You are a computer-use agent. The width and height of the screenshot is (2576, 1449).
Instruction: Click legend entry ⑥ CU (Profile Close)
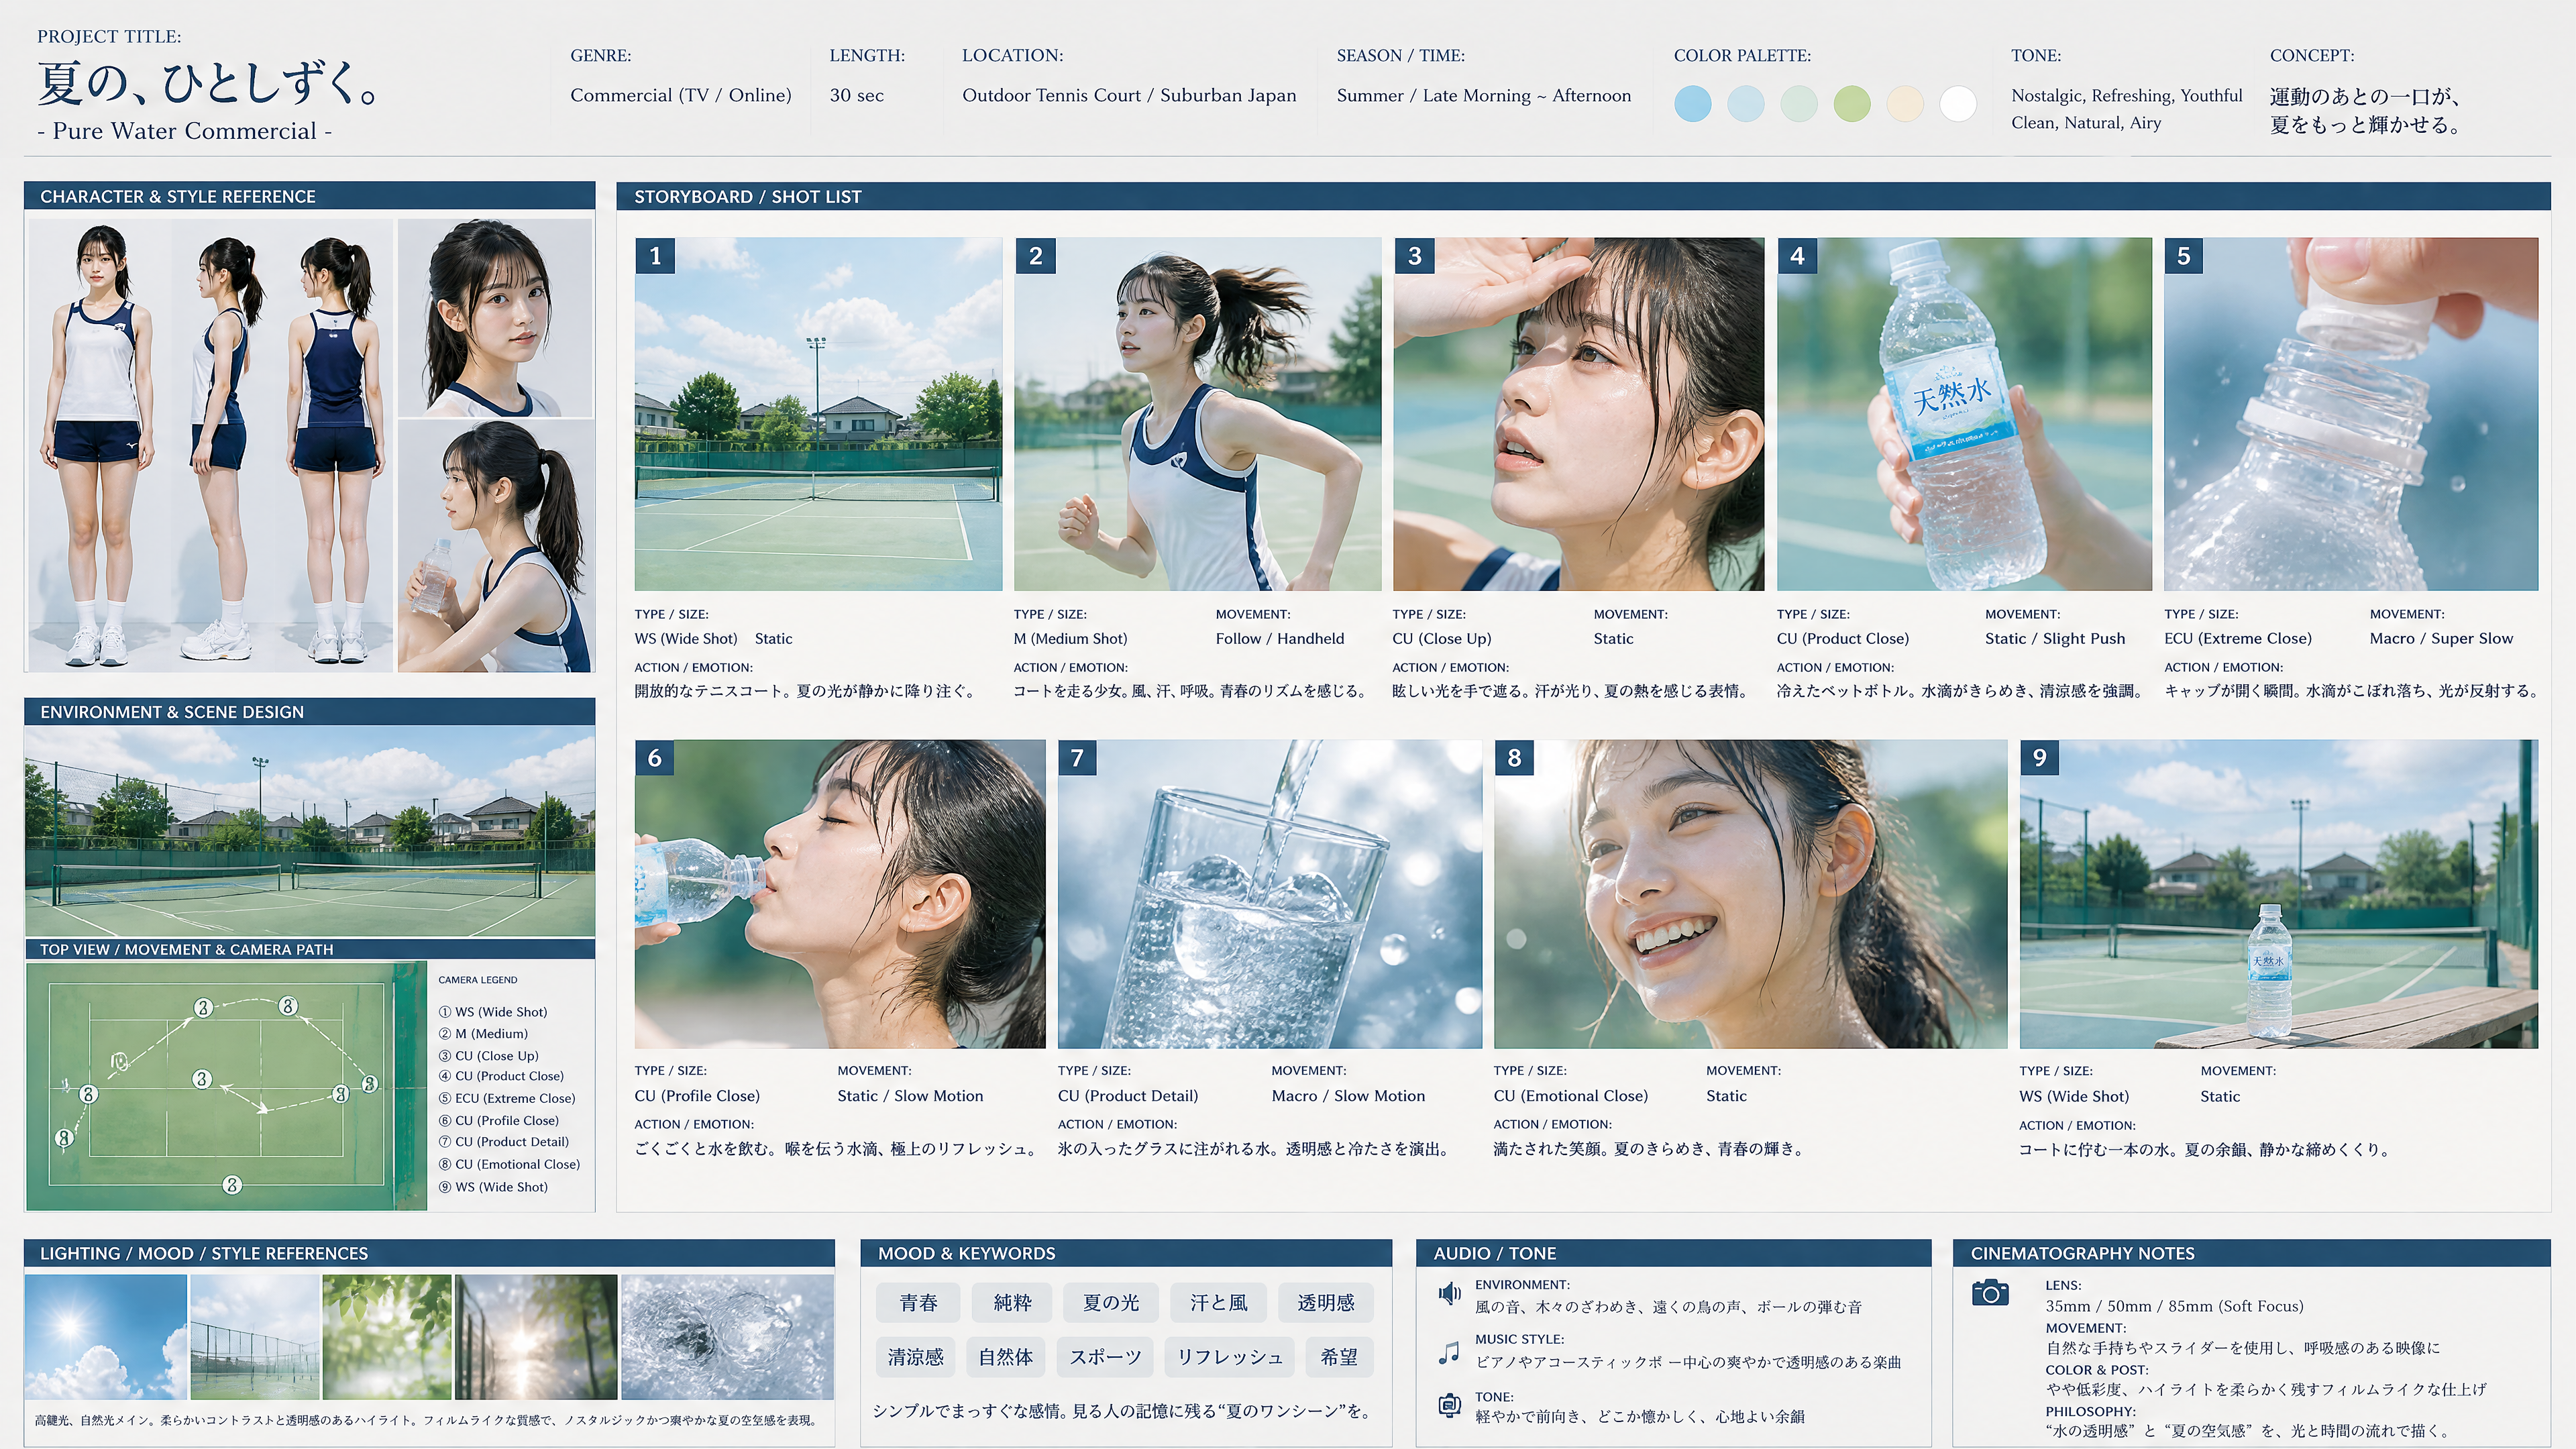pyautogui.click(x=499, y=1121)
